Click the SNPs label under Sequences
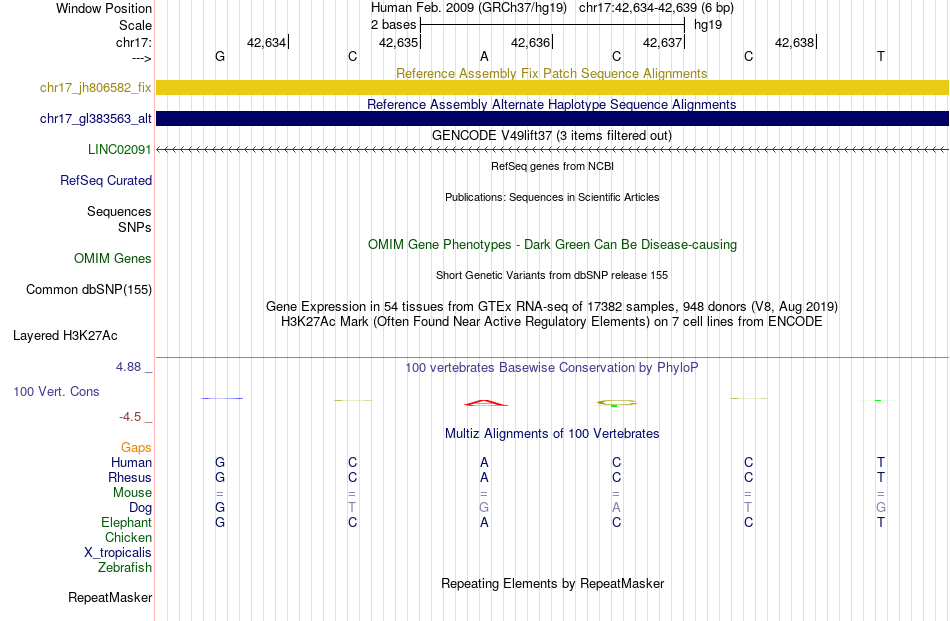 pyautogui.click(x=135, y=227)
